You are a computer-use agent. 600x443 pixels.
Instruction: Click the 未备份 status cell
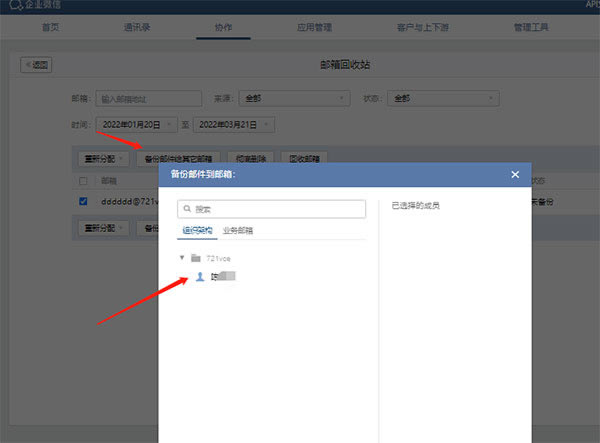coord(542,202)
